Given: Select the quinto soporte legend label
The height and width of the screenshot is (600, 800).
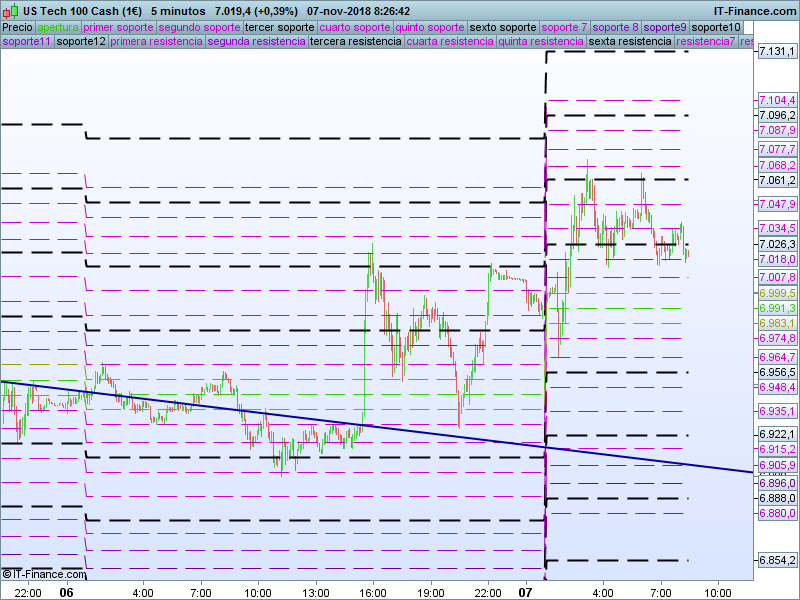Looking at the screenshot, I should [x=430, y=27].
